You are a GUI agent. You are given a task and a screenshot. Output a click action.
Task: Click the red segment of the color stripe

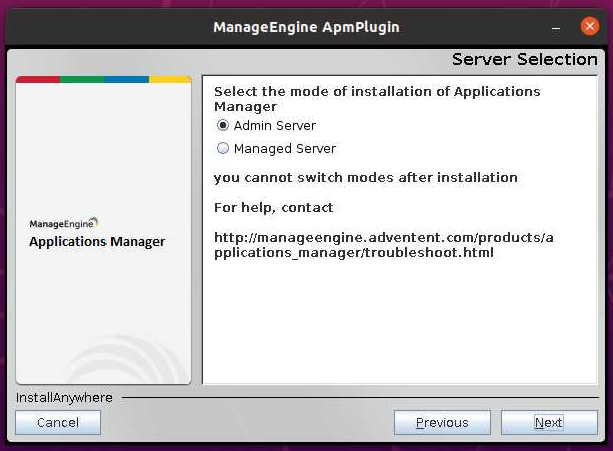[38, 79]
